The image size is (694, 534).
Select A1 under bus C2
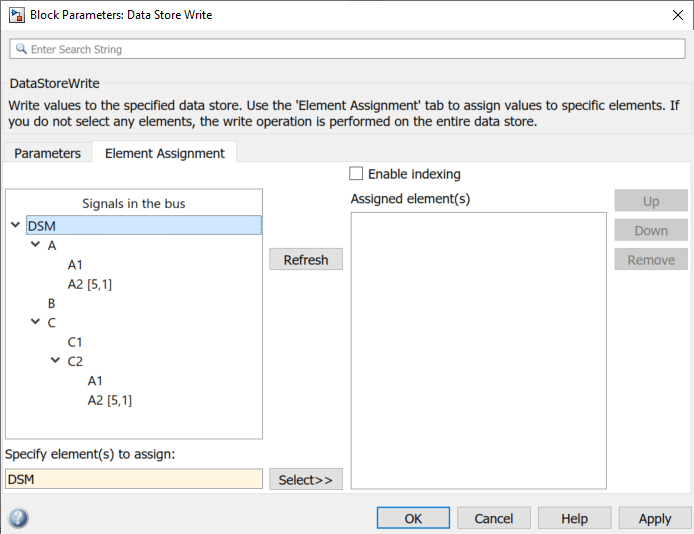click(95, 380)
